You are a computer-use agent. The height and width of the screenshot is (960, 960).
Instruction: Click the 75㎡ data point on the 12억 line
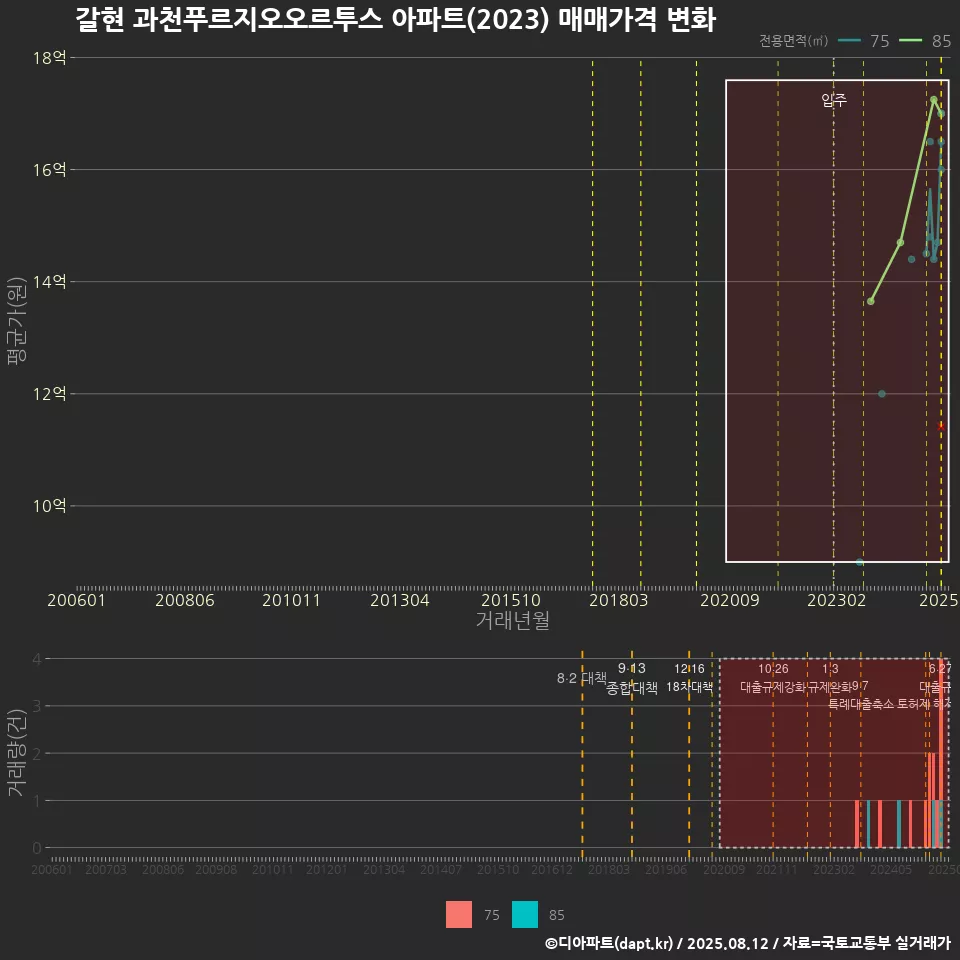pos(882,394)
